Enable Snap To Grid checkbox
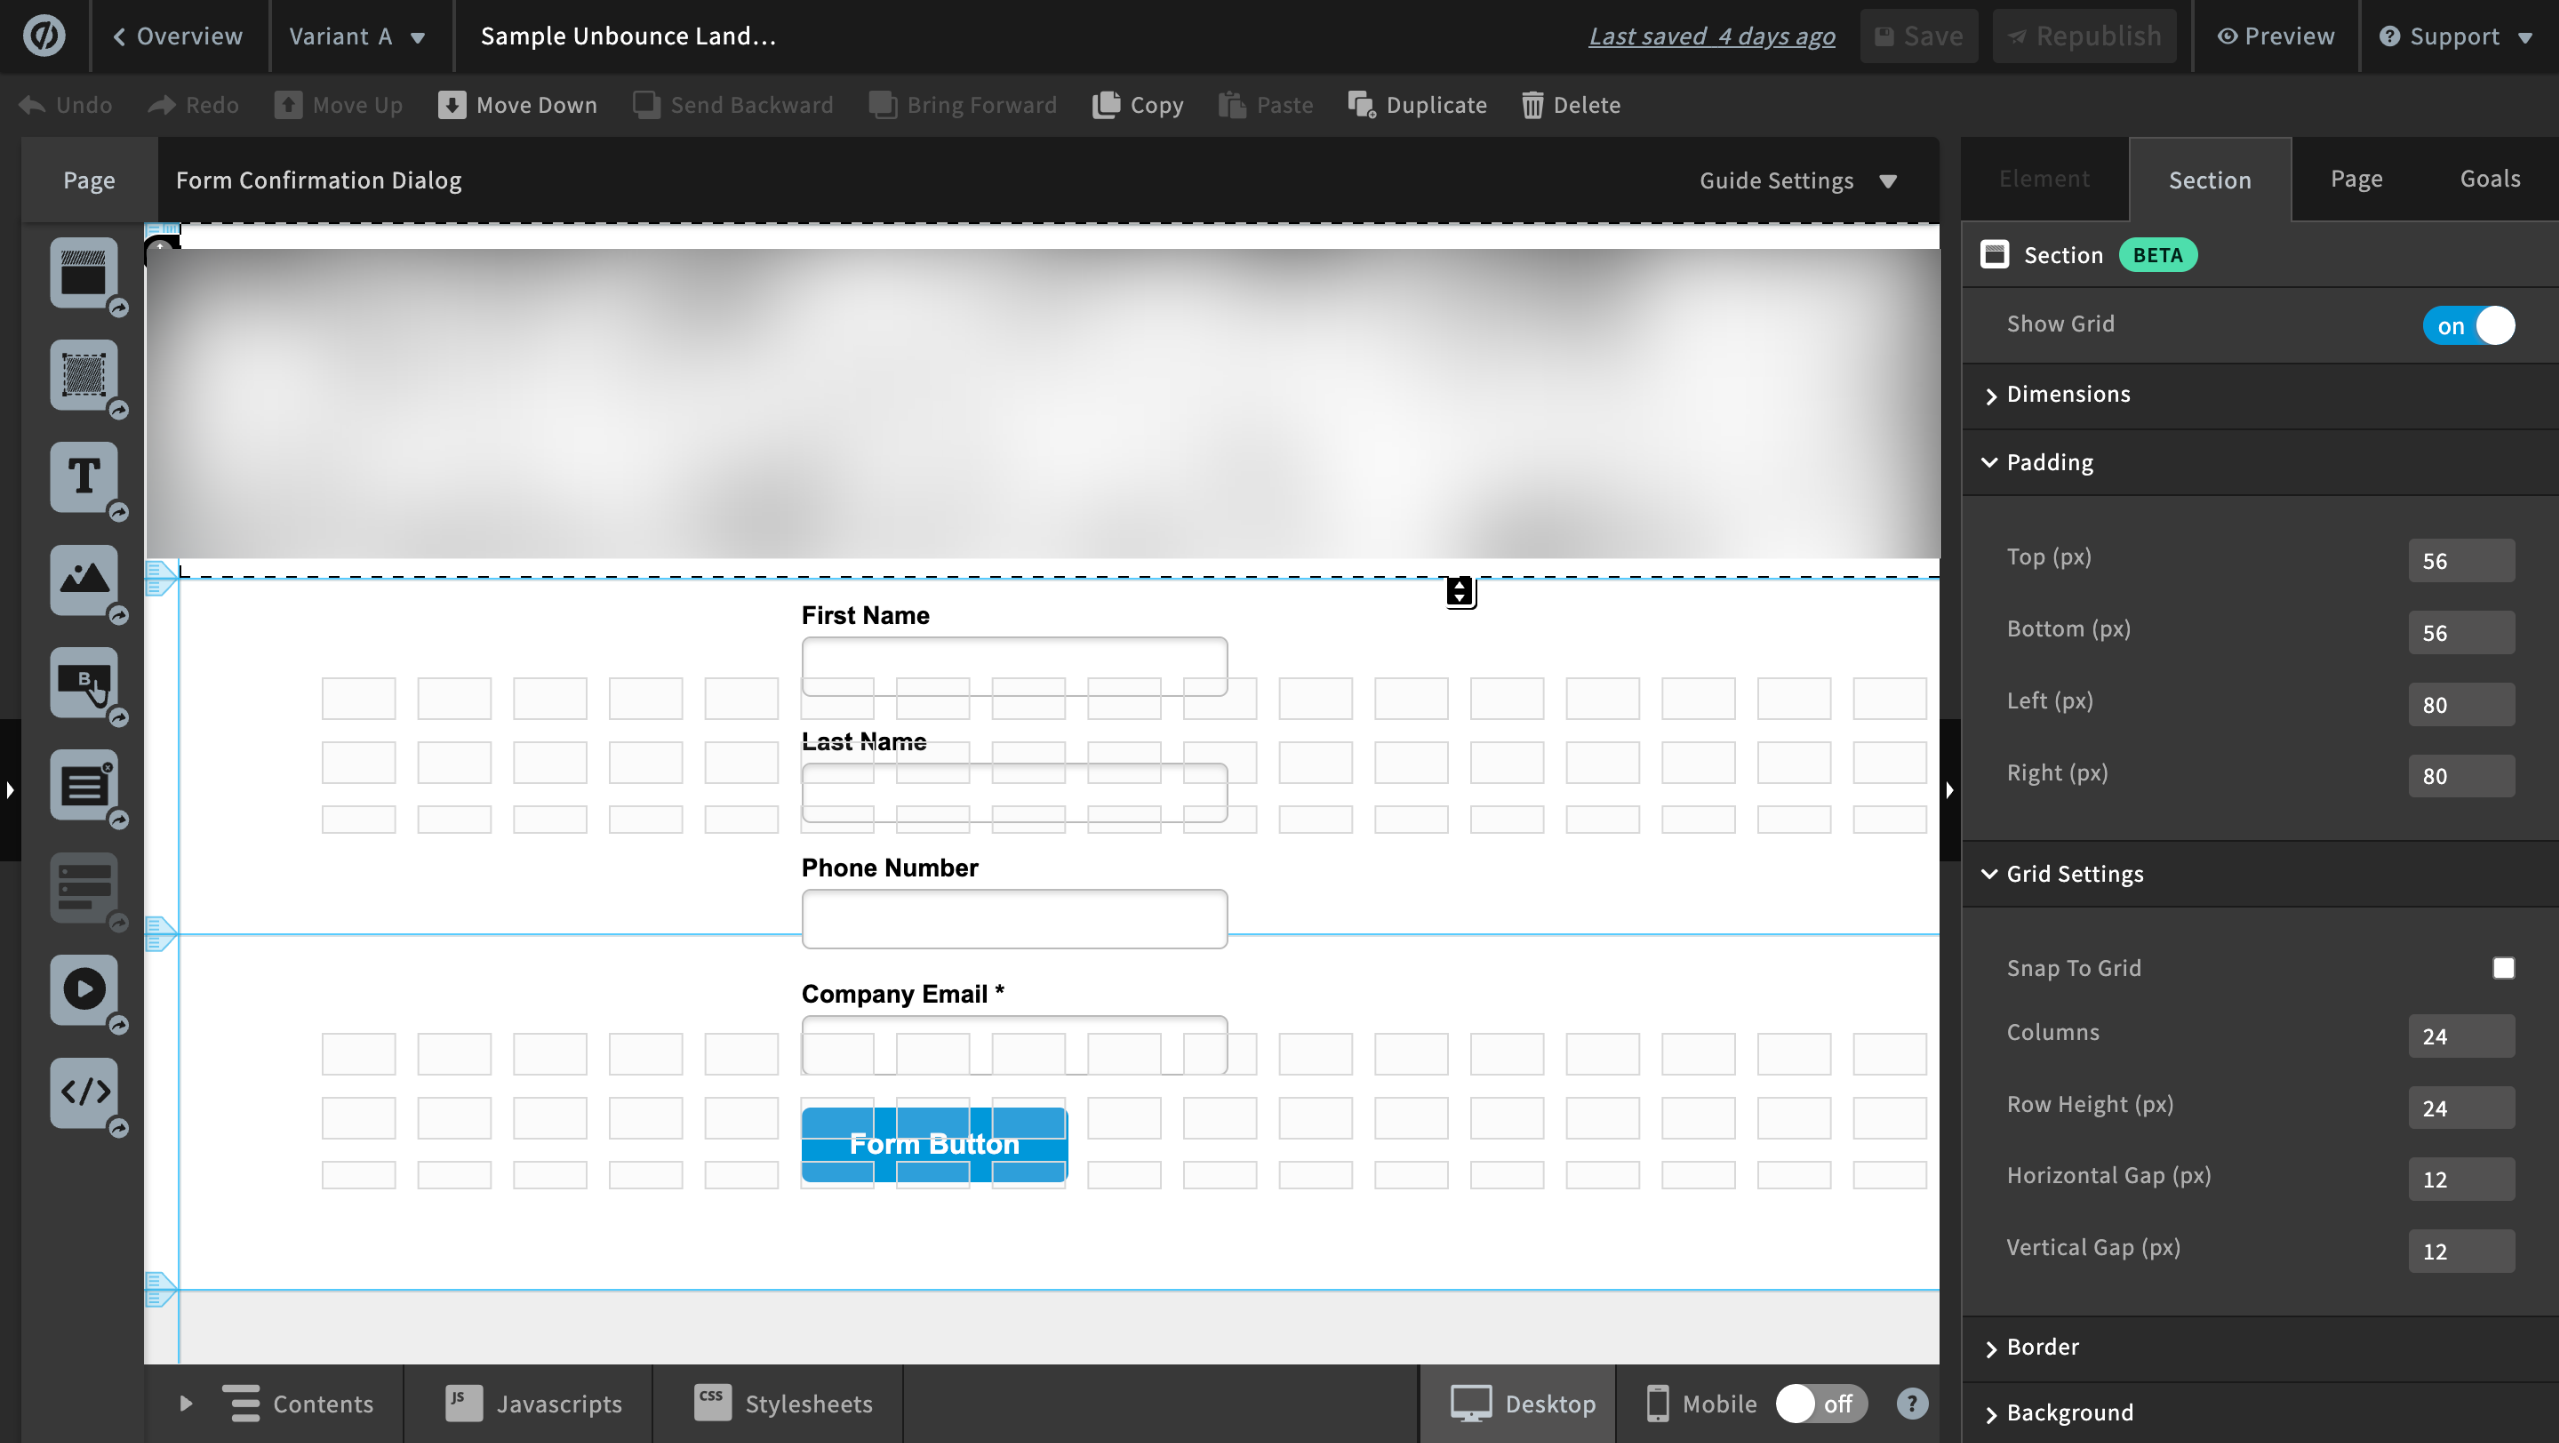 pos(2503,968)
